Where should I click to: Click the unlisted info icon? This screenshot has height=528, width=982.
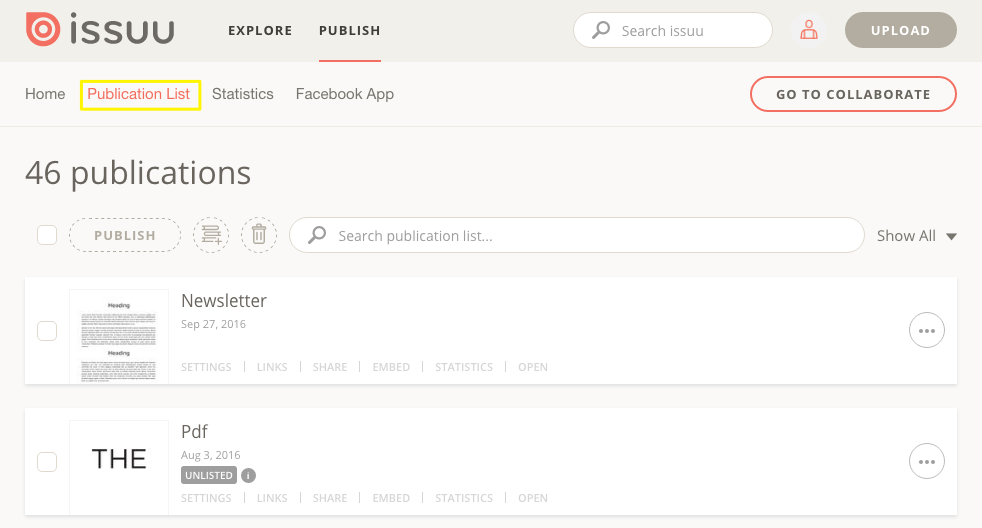(x=249, y=476)
